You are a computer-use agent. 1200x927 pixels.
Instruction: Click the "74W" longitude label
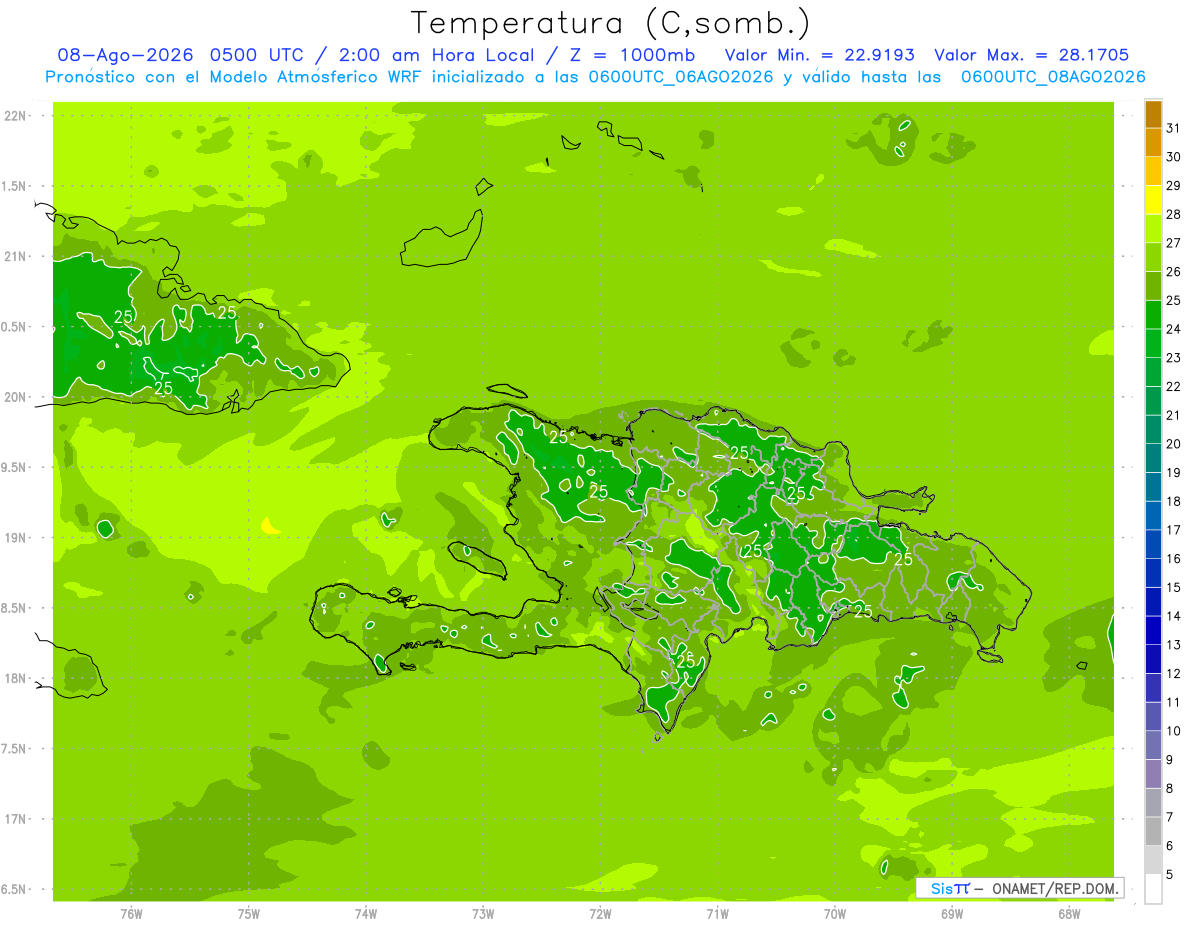[366, 914]
